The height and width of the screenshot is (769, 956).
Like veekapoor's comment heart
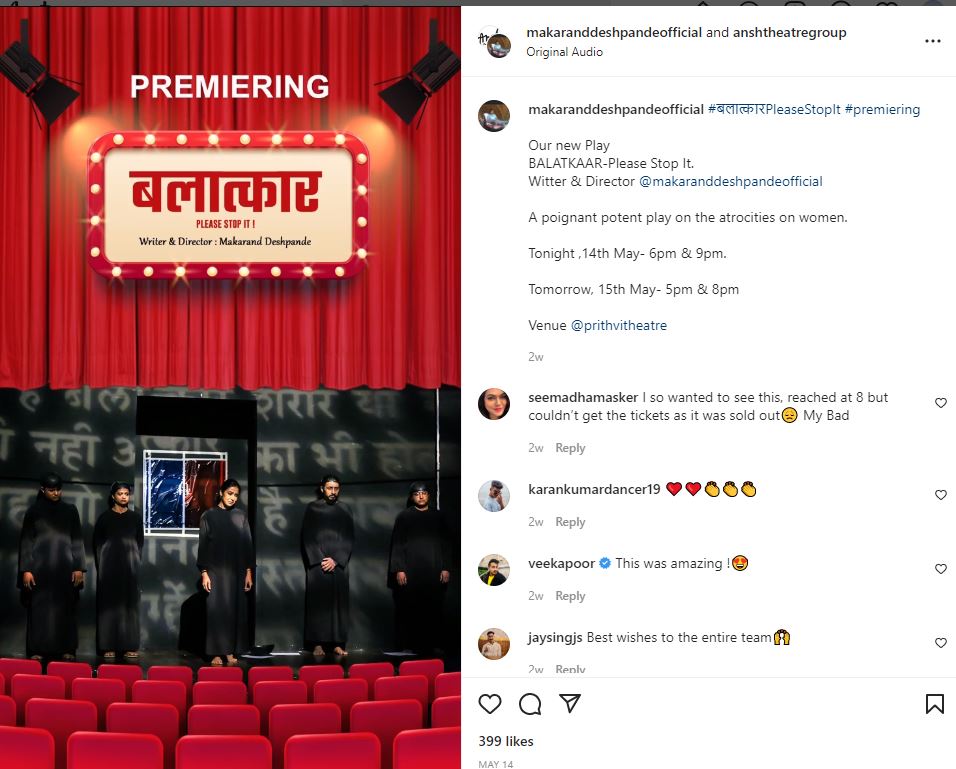pos(941,568)
